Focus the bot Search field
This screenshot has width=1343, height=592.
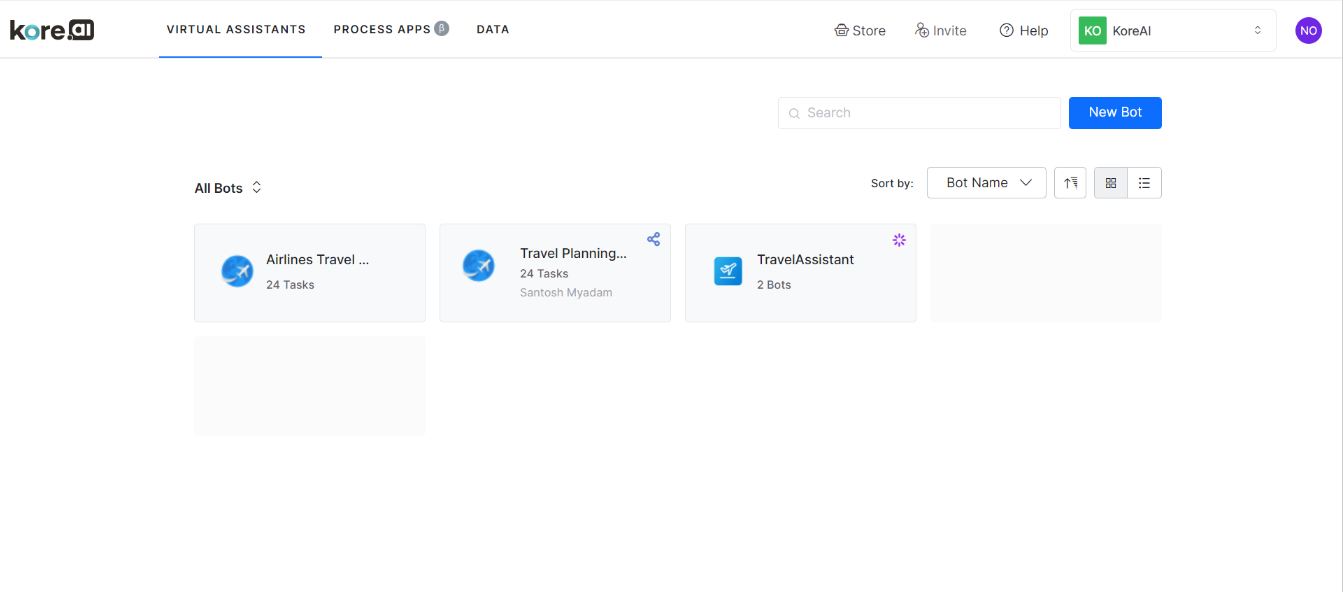(x=919, y=113)
